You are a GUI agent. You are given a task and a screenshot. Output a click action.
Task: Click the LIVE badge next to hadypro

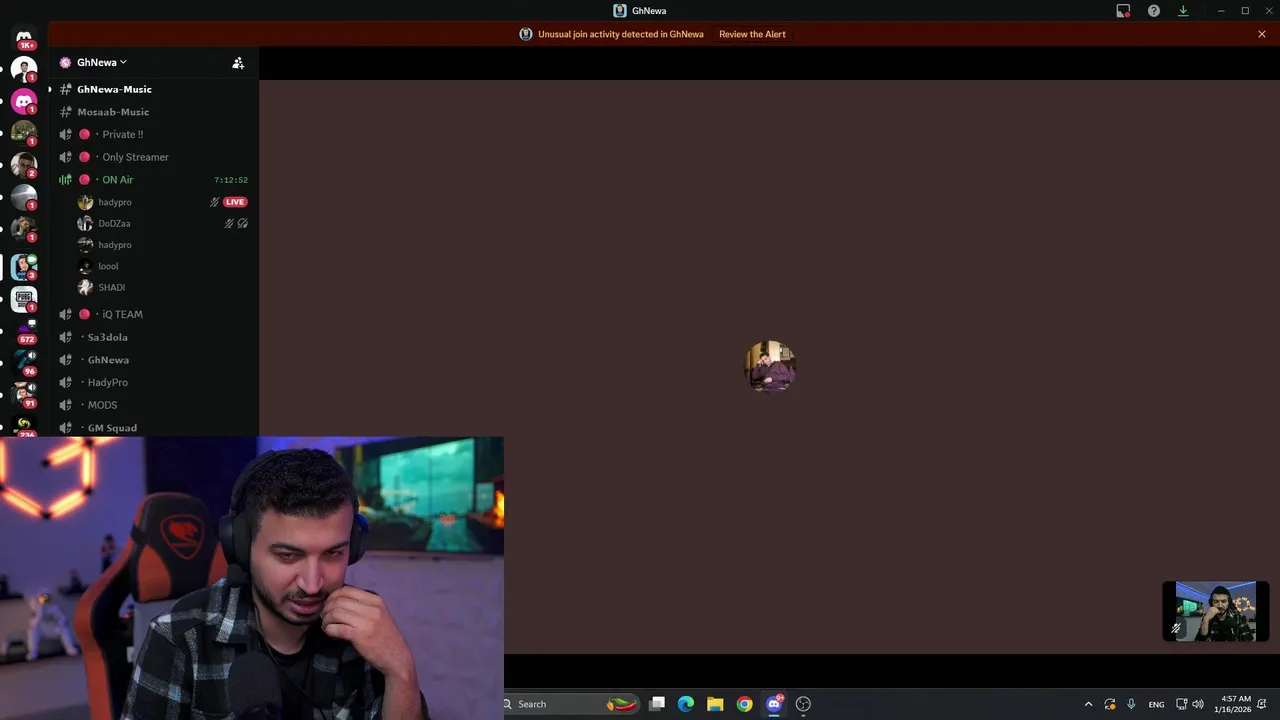235,202
